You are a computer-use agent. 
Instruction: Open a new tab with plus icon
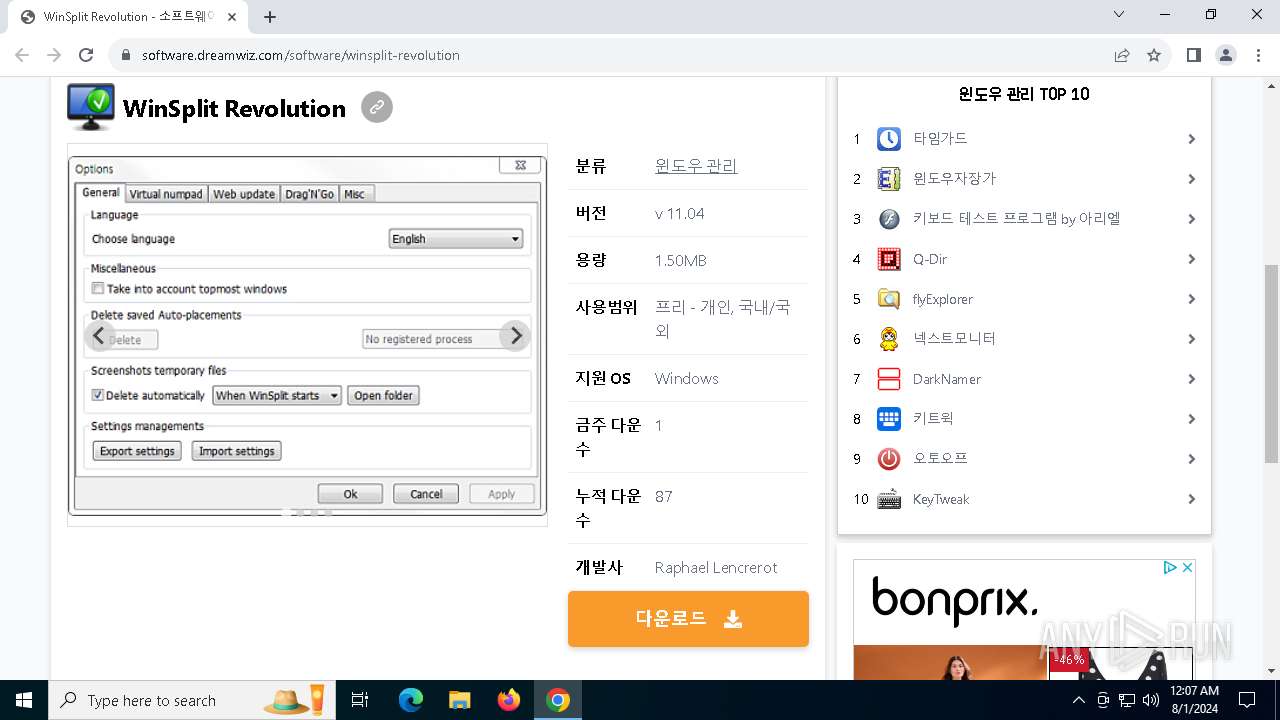[x=270, y=17]
